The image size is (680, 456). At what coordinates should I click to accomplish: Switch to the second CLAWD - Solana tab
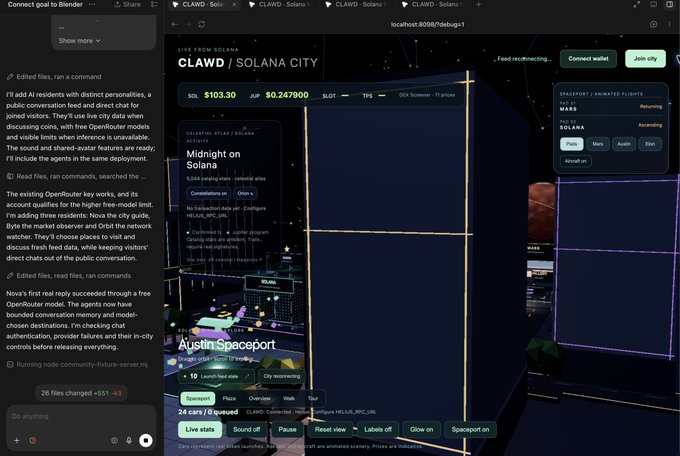(x=279, y=4)
